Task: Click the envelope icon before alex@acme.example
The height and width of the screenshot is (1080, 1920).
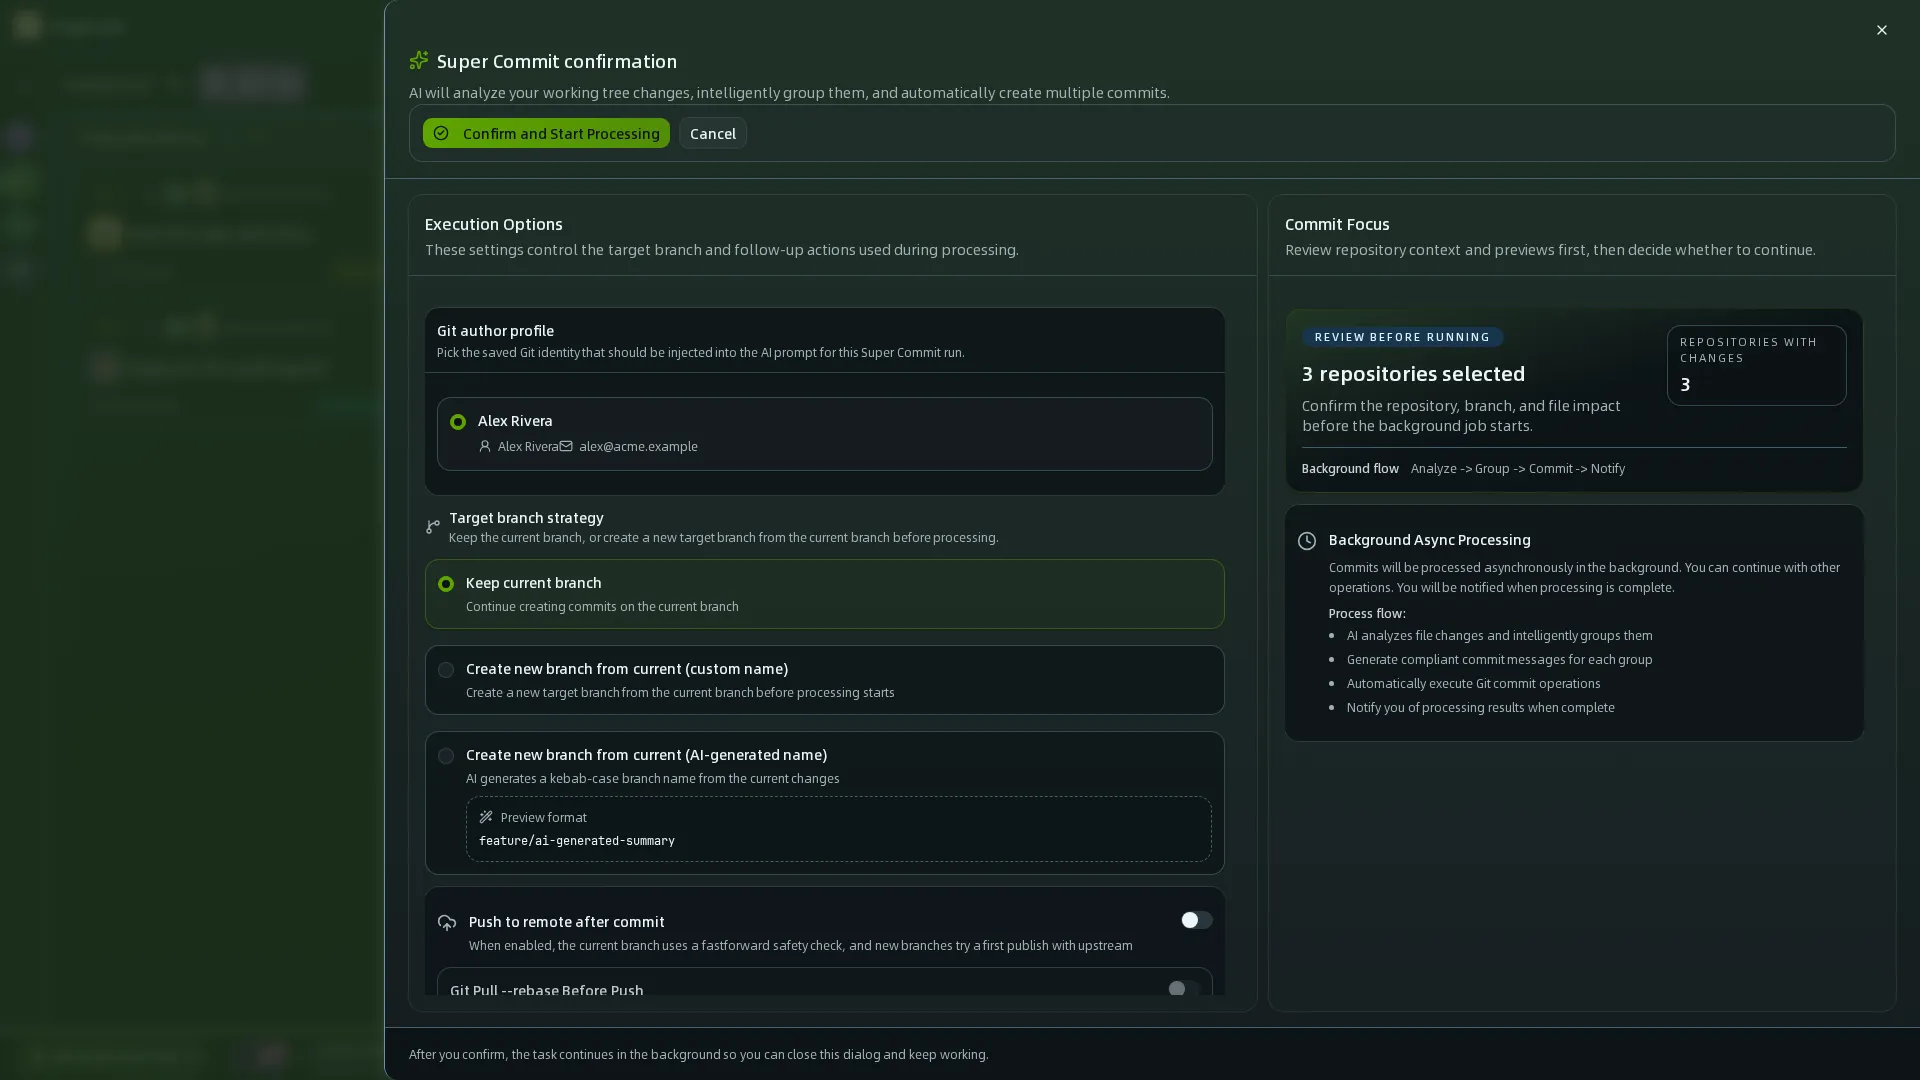Action: tap(566, 446)
